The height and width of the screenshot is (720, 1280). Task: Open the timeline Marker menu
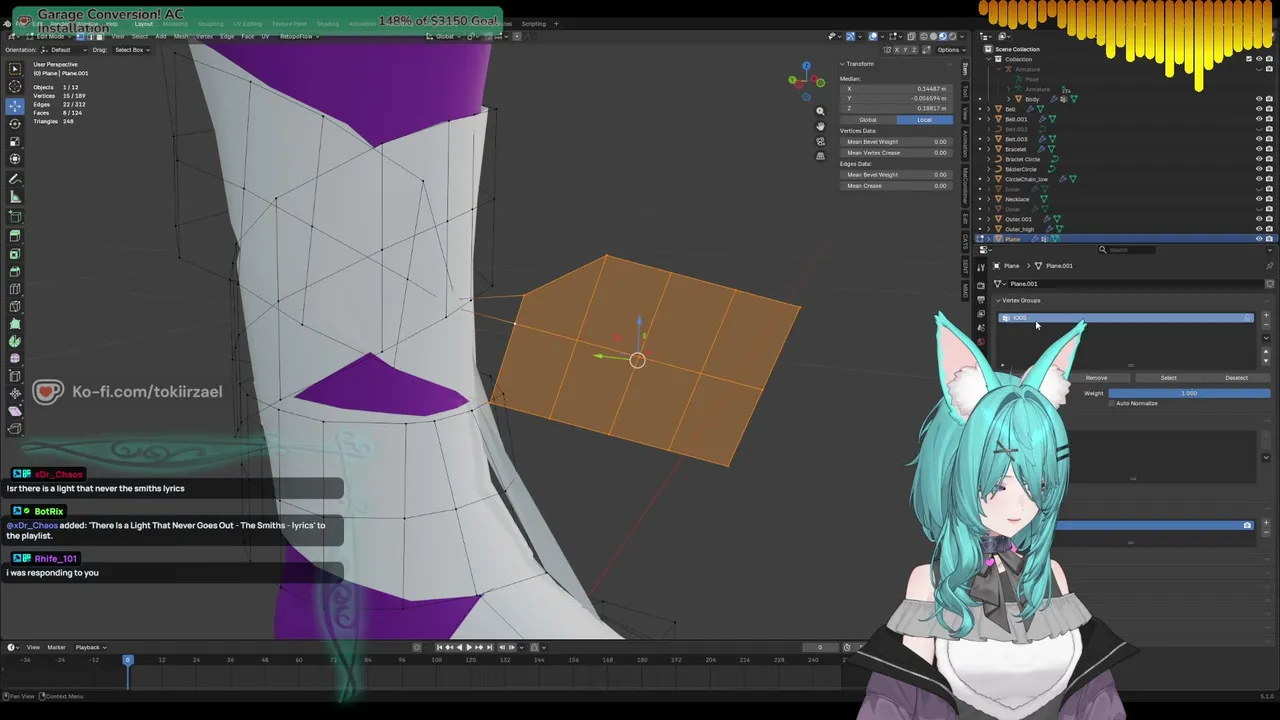point(56,647)
